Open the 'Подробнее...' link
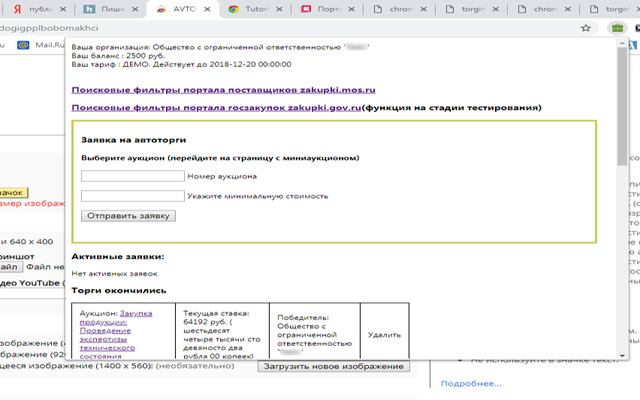Viewport: 640px width, 400px height. coord(471,384)
